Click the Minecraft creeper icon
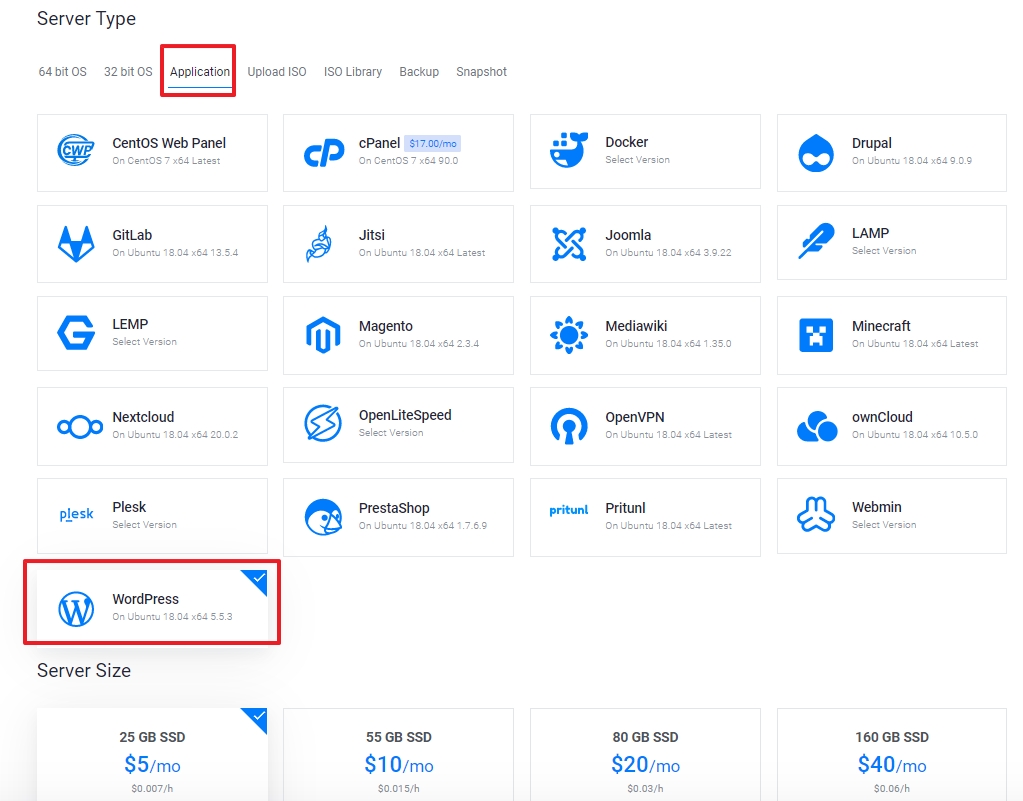Image resolution: width=1023 pixels, height=801 pixels. pyautogui.click(x=816, y=335)
